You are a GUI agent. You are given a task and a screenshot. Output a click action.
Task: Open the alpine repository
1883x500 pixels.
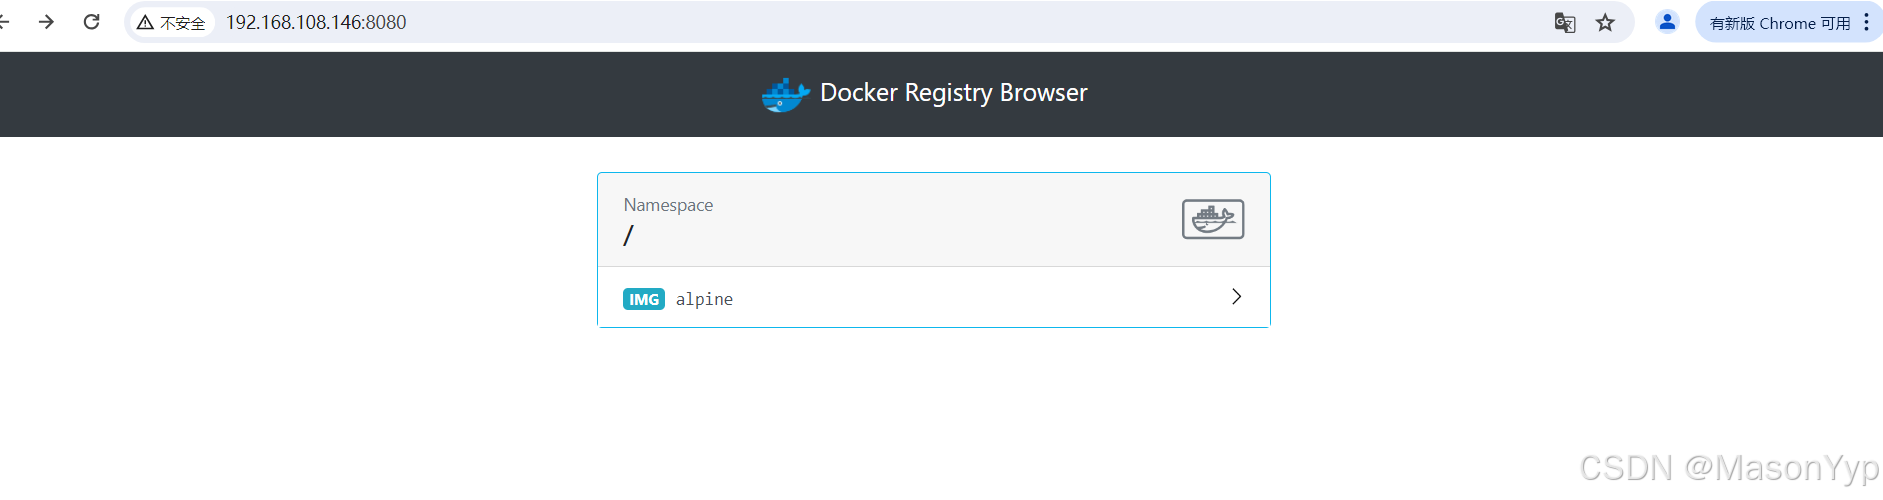click(x=934, y=297)
